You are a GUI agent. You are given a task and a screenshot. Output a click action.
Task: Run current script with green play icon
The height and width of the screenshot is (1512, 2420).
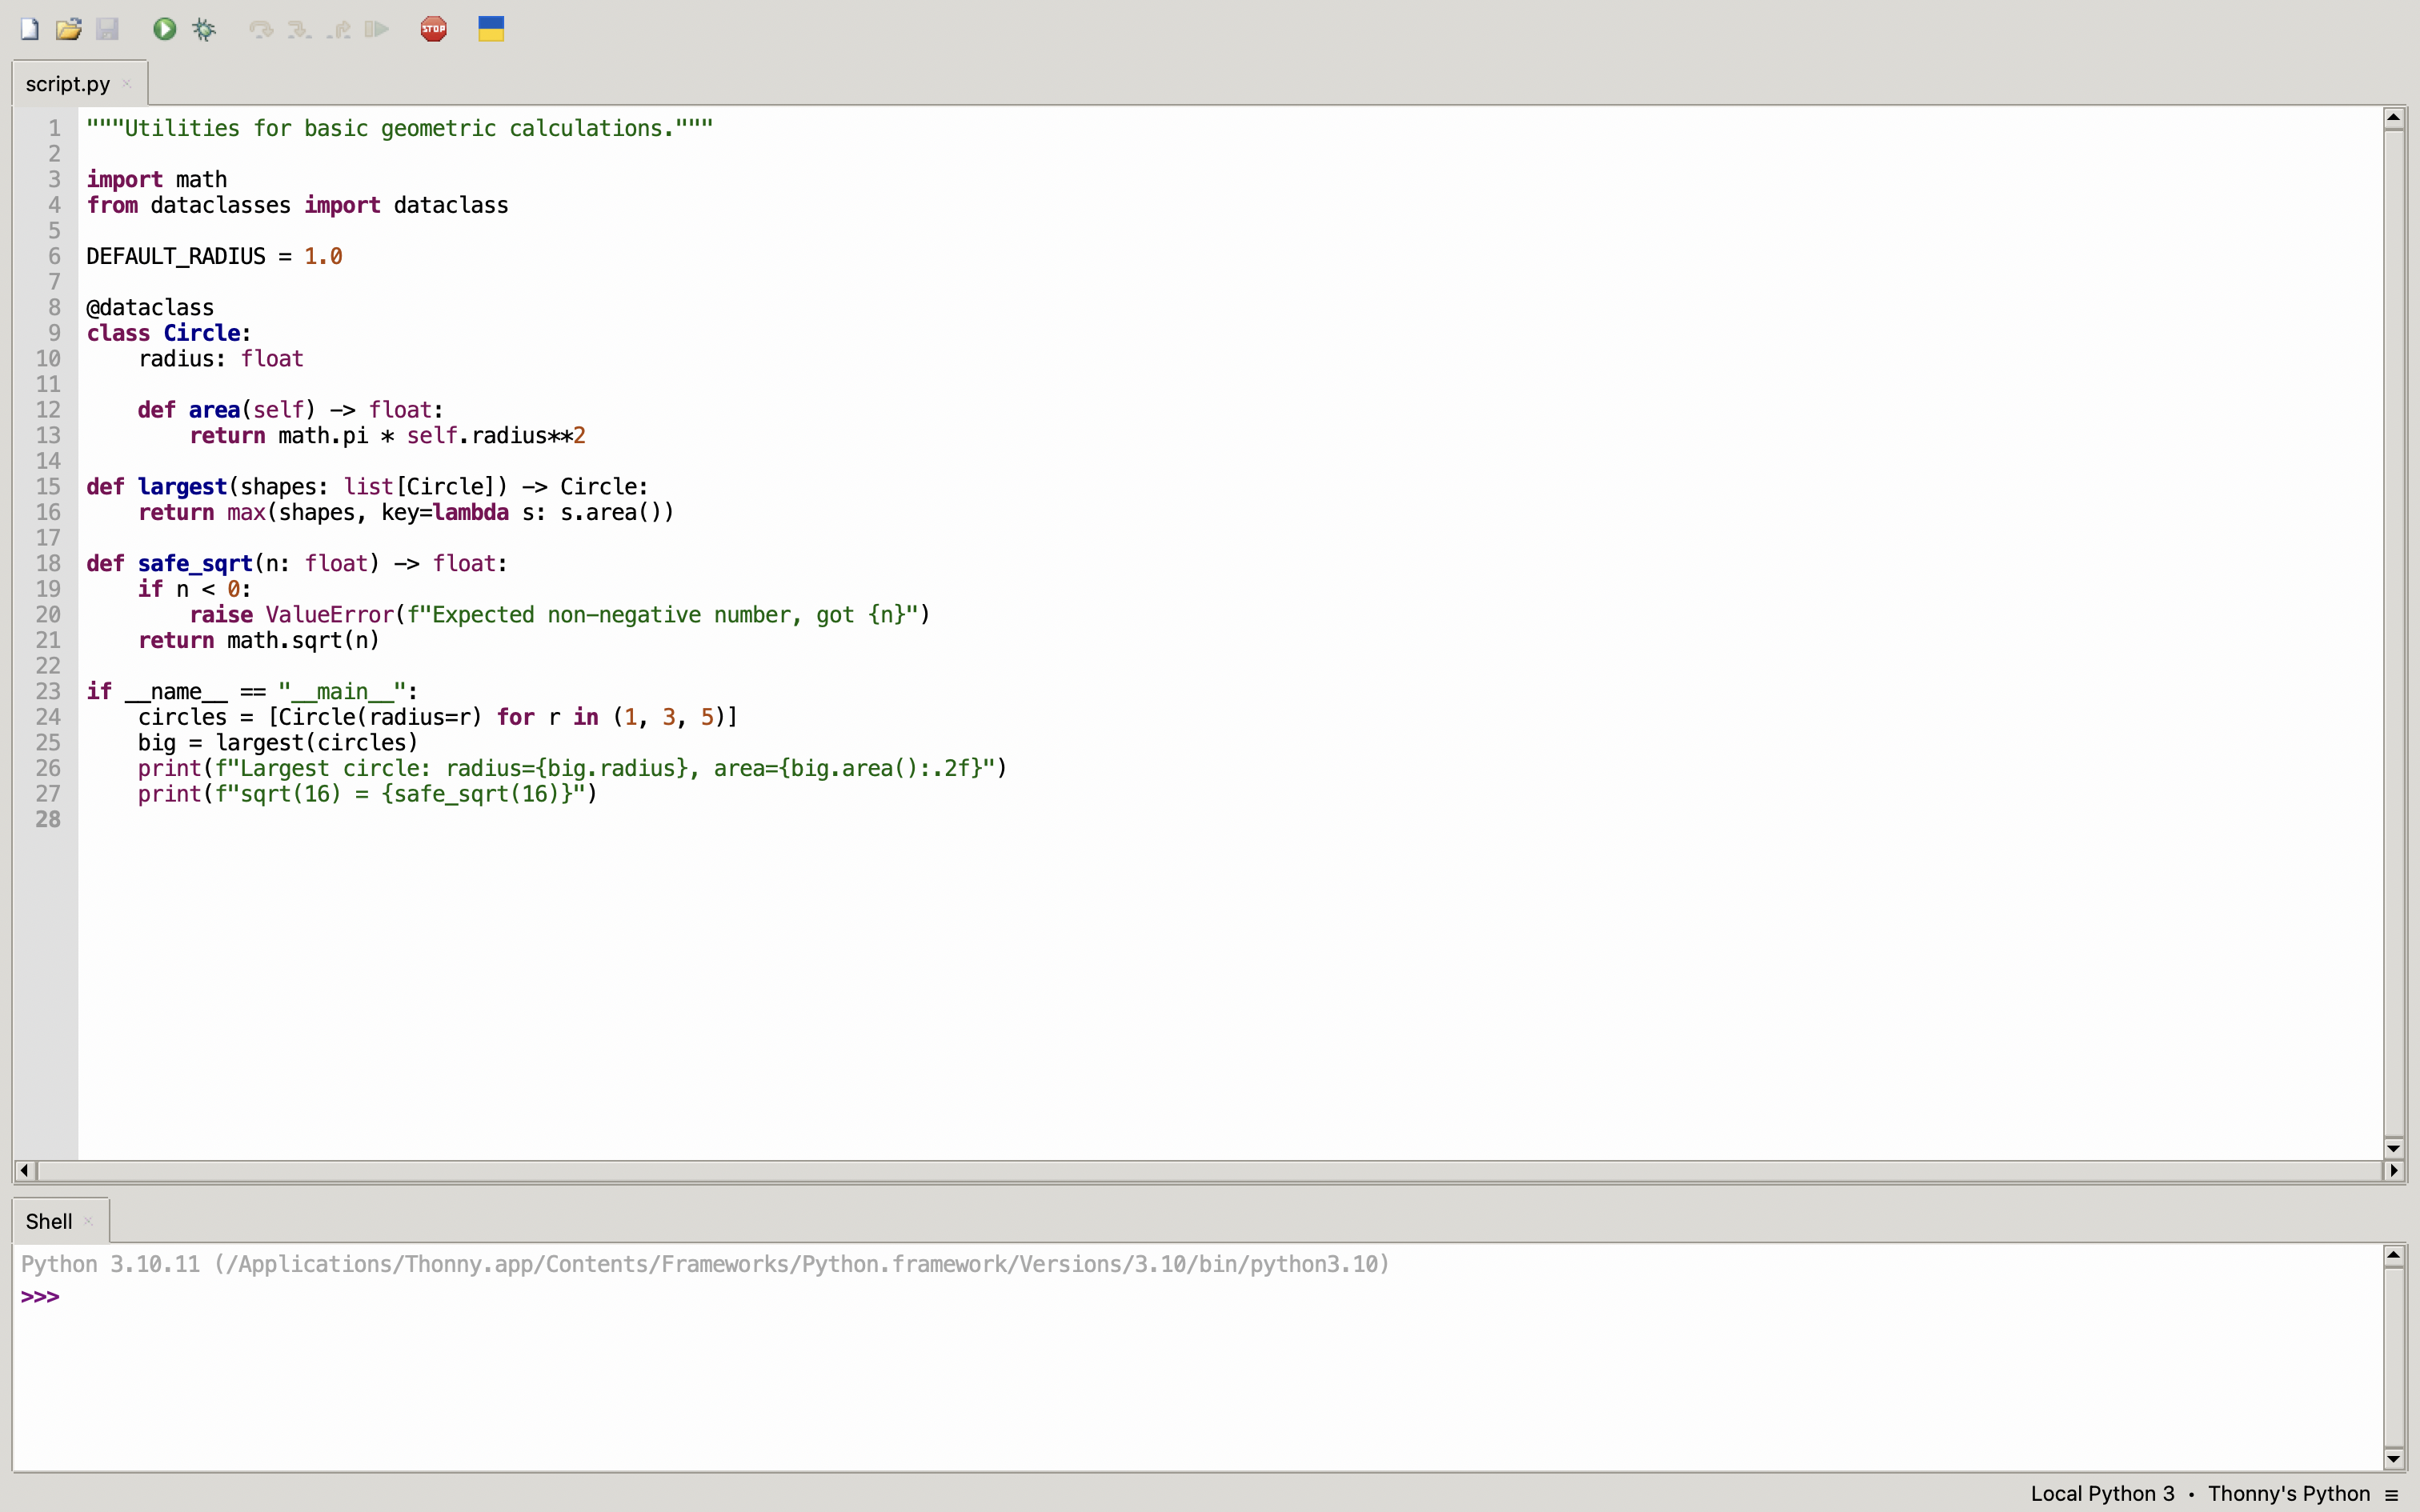165,29
